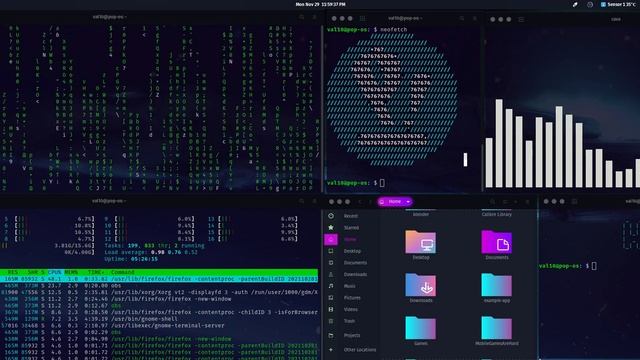The image size is (640, 360).
Task: Click htop Load average line
Action: pyautogui.click(x=151, y=252)
